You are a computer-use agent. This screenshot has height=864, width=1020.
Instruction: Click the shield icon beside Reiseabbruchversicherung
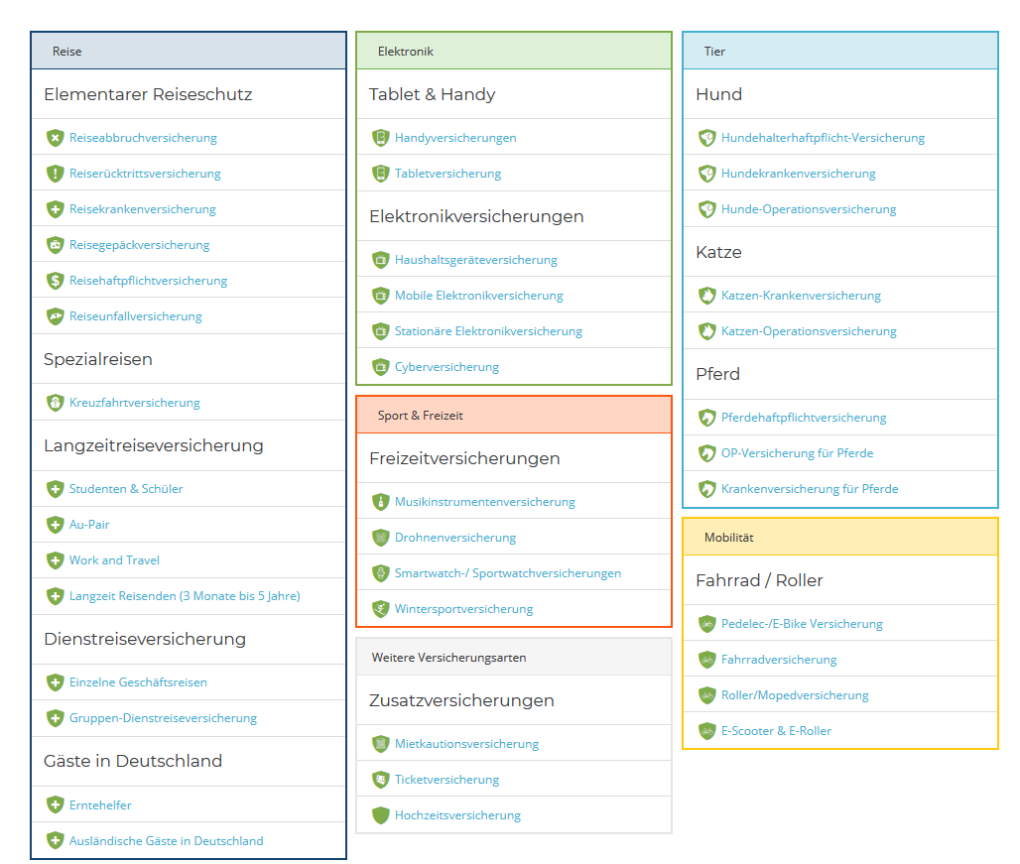click(x=55, y=138)
